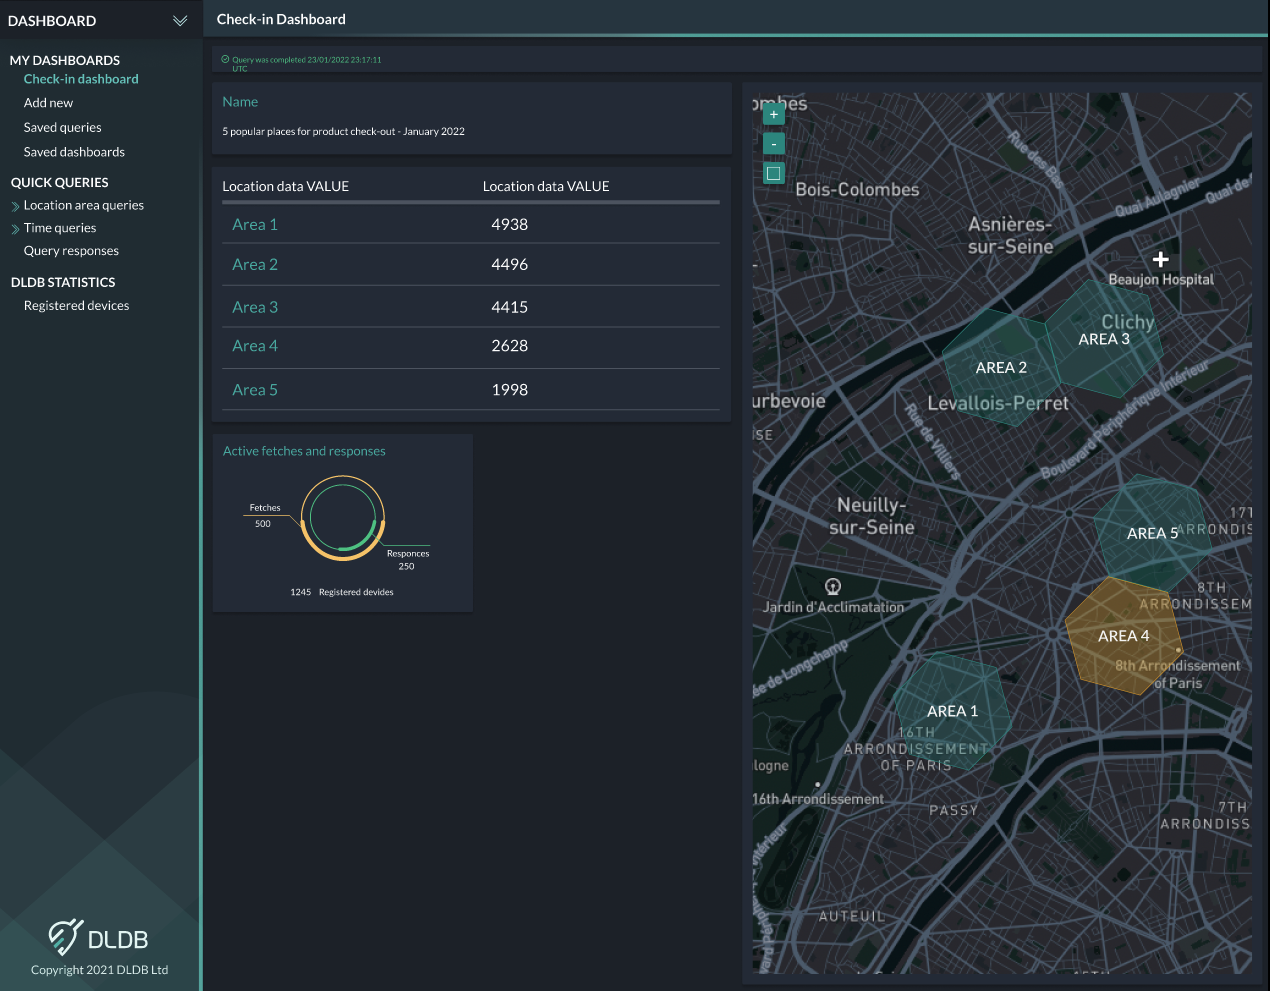Click value 2628 in table
Image resolution: width=1270 pixels, height=991 pixels.
coord(510,346)
